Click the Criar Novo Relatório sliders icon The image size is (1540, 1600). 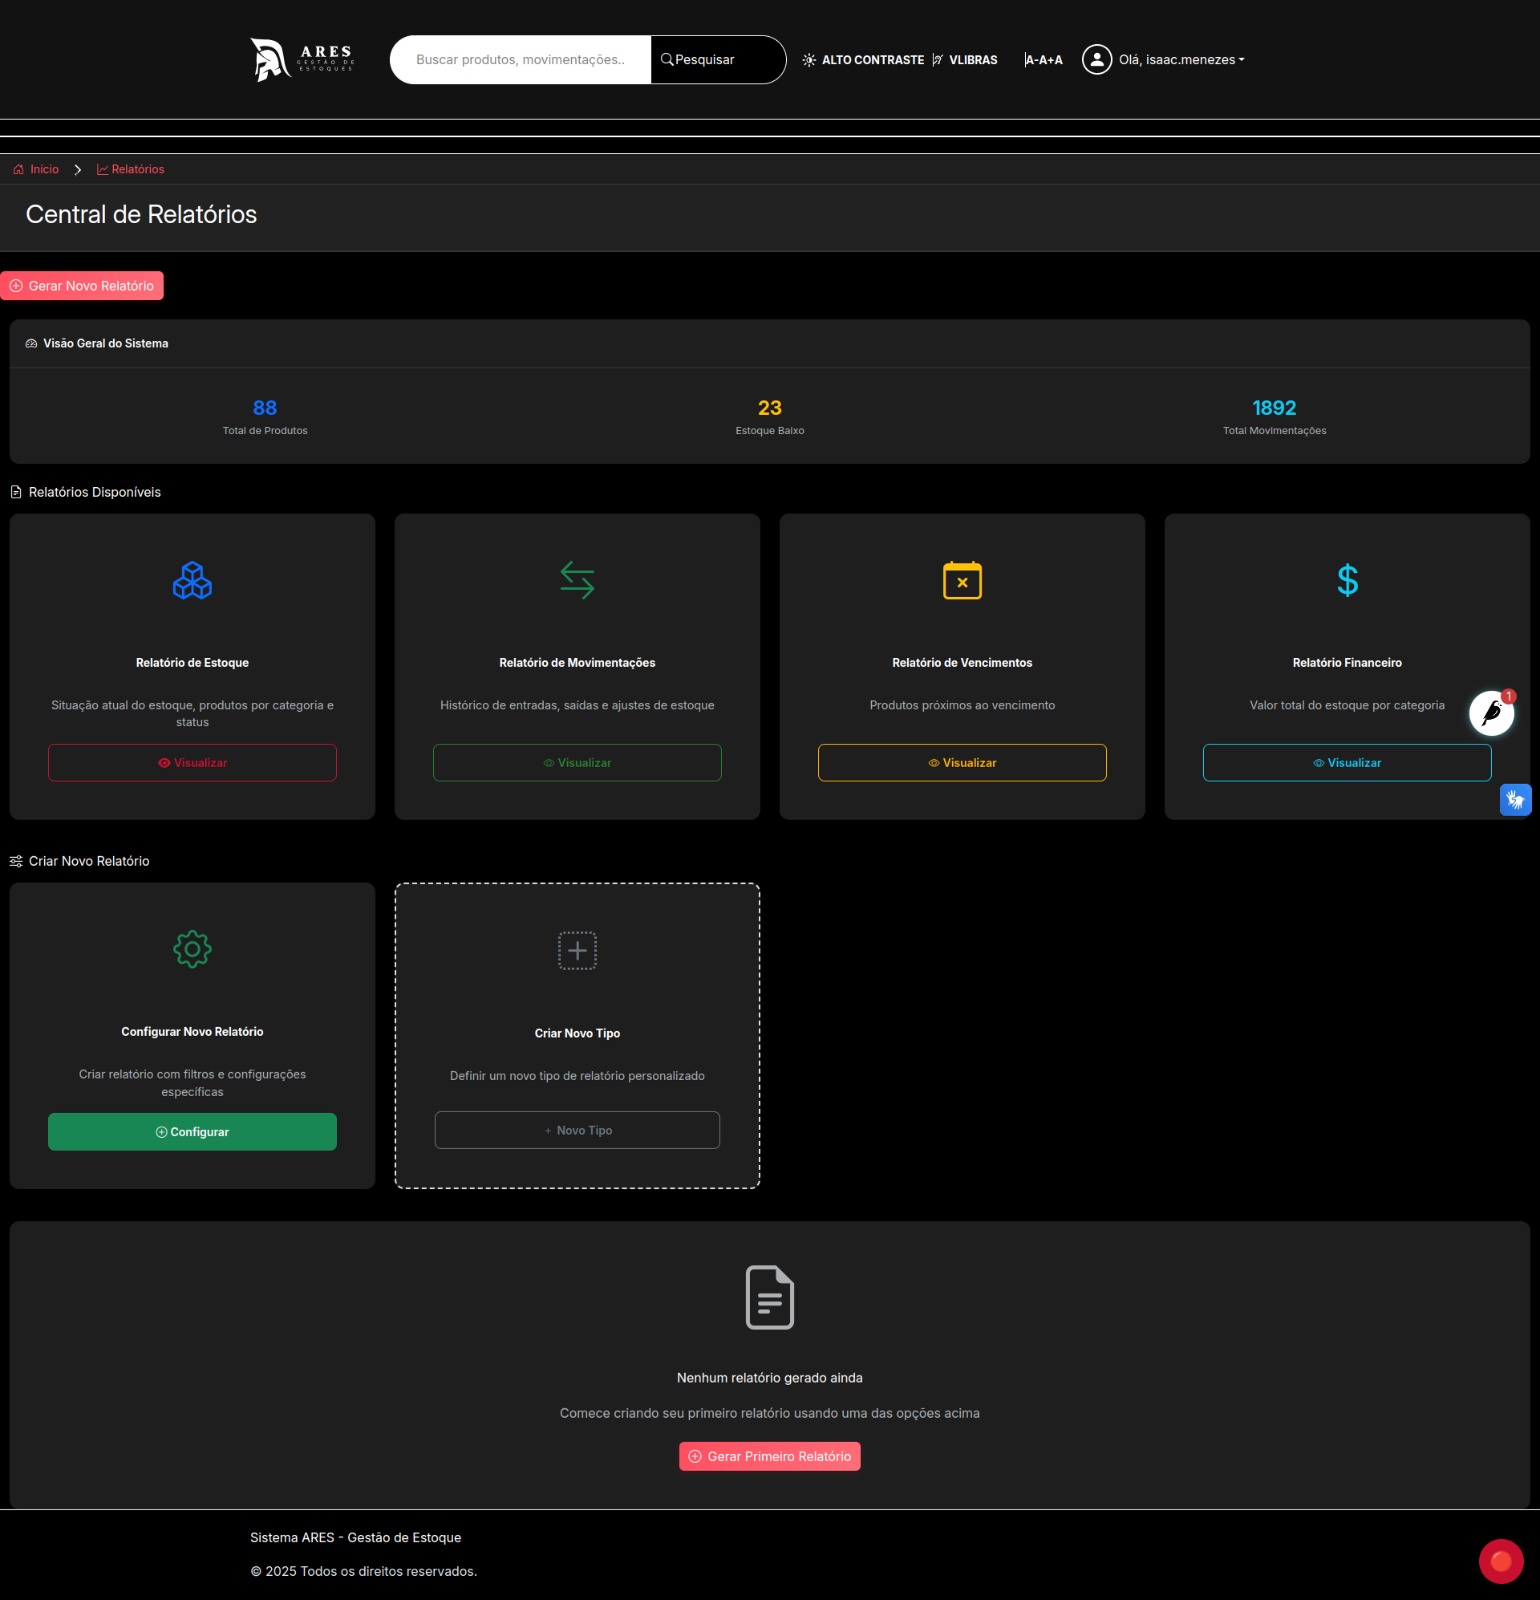point(16,861)
